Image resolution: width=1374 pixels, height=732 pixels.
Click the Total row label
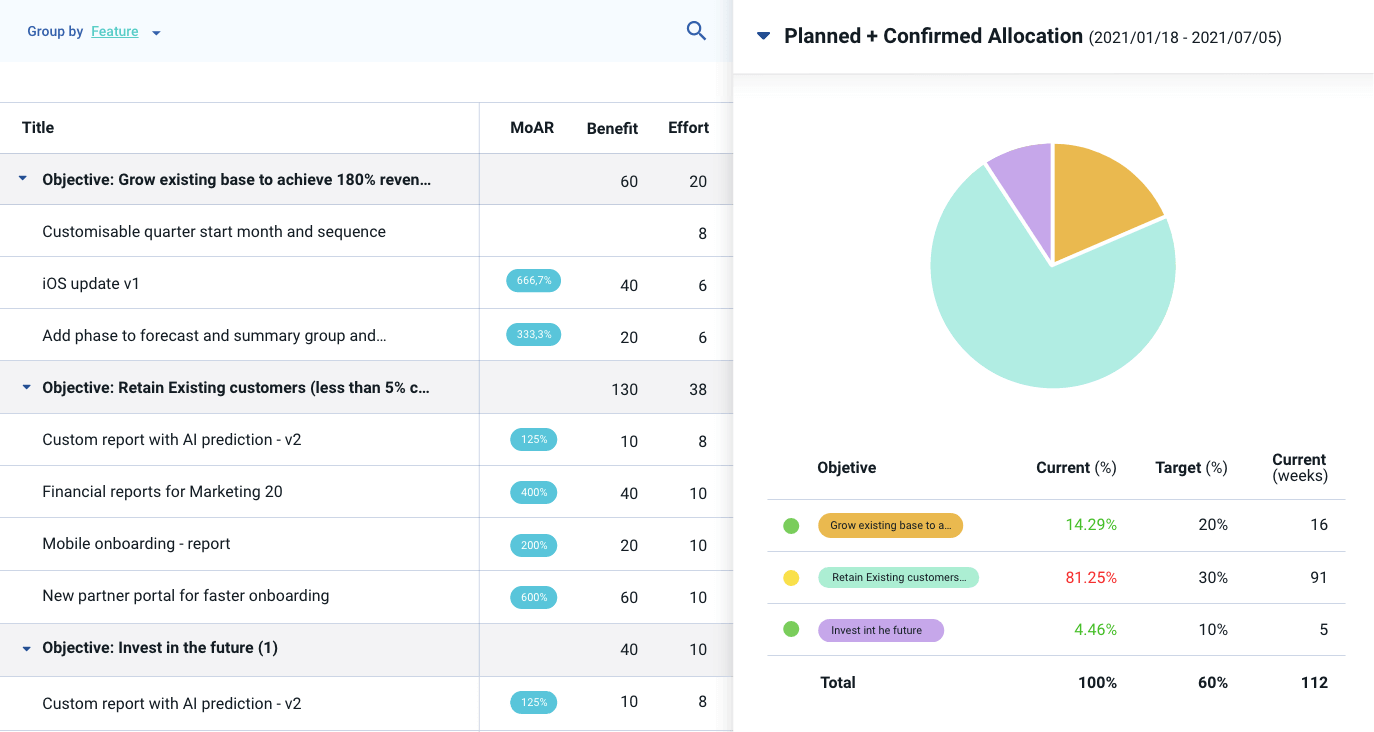coord(838,682)
